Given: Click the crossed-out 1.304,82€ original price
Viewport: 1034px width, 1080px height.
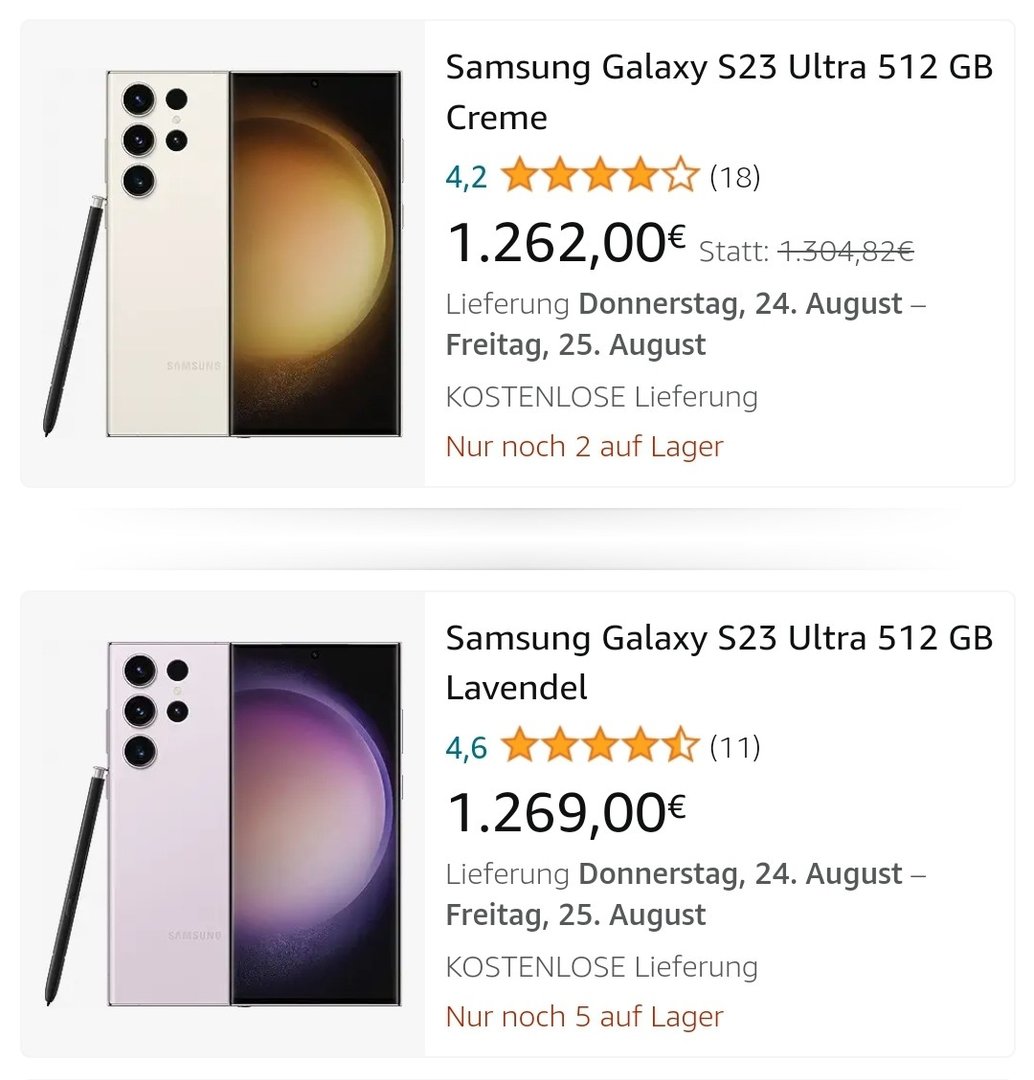Looking at the screenshot, I should tap(845, 252).
